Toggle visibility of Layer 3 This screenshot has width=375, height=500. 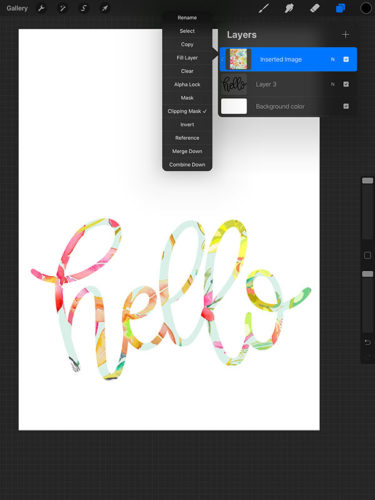[346, 84]
